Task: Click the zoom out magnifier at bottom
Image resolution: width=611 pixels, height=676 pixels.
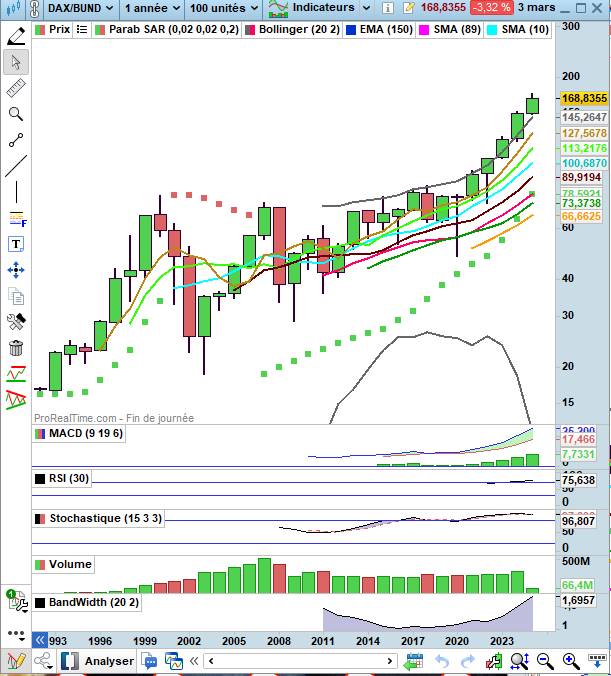Action: [x=545, y=661]
